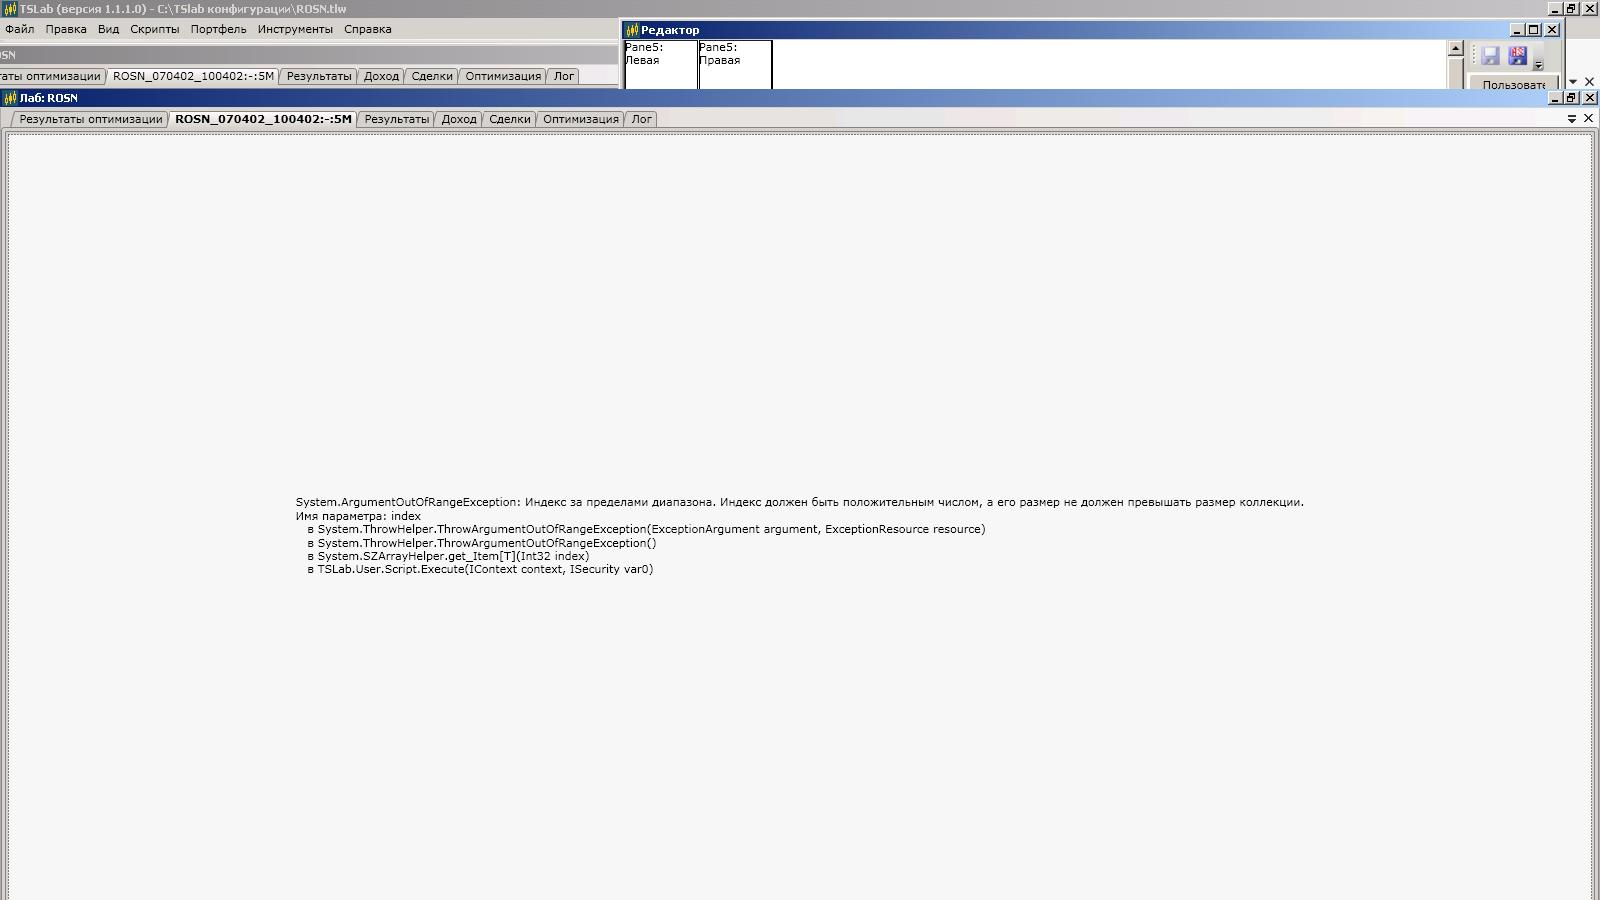This screenshot has width=1600, height=900.
Task: Open the Портфель menu
Action: coord(218,29)
